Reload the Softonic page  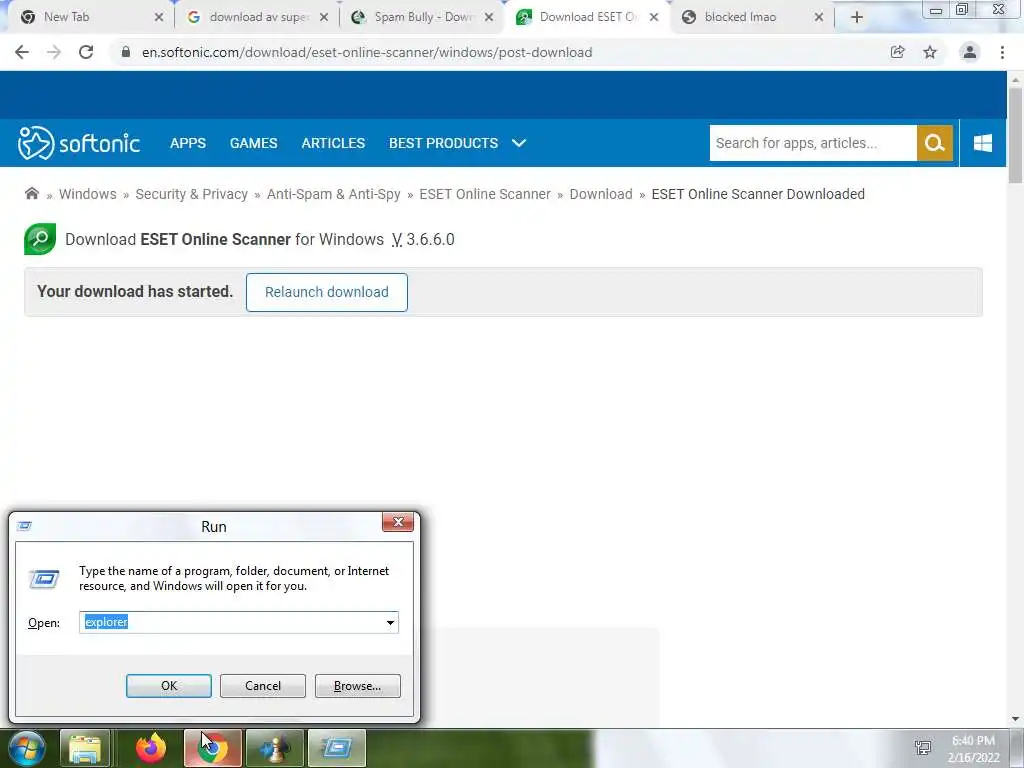(86, 52)
